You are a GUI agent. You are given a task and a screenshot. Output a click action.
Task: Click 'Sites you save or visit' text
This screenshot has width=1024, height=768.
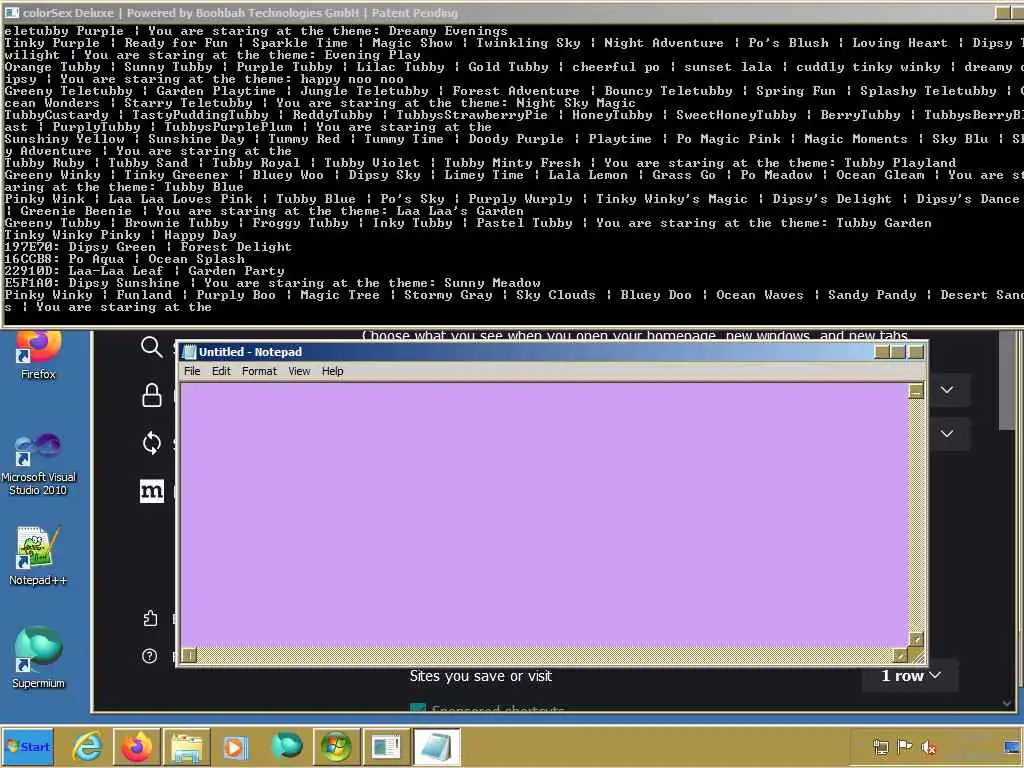coord(481,676)
